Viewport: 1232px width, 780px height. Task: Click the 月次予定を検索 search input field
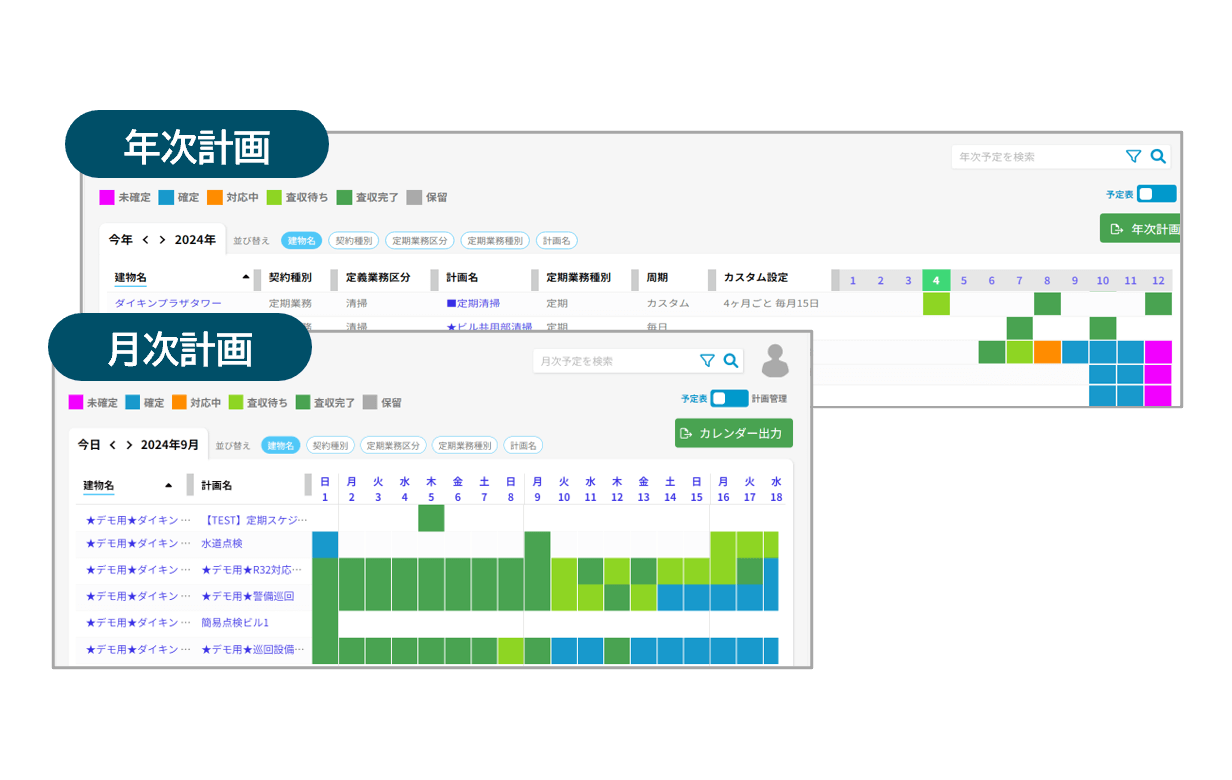pos(612,361)
